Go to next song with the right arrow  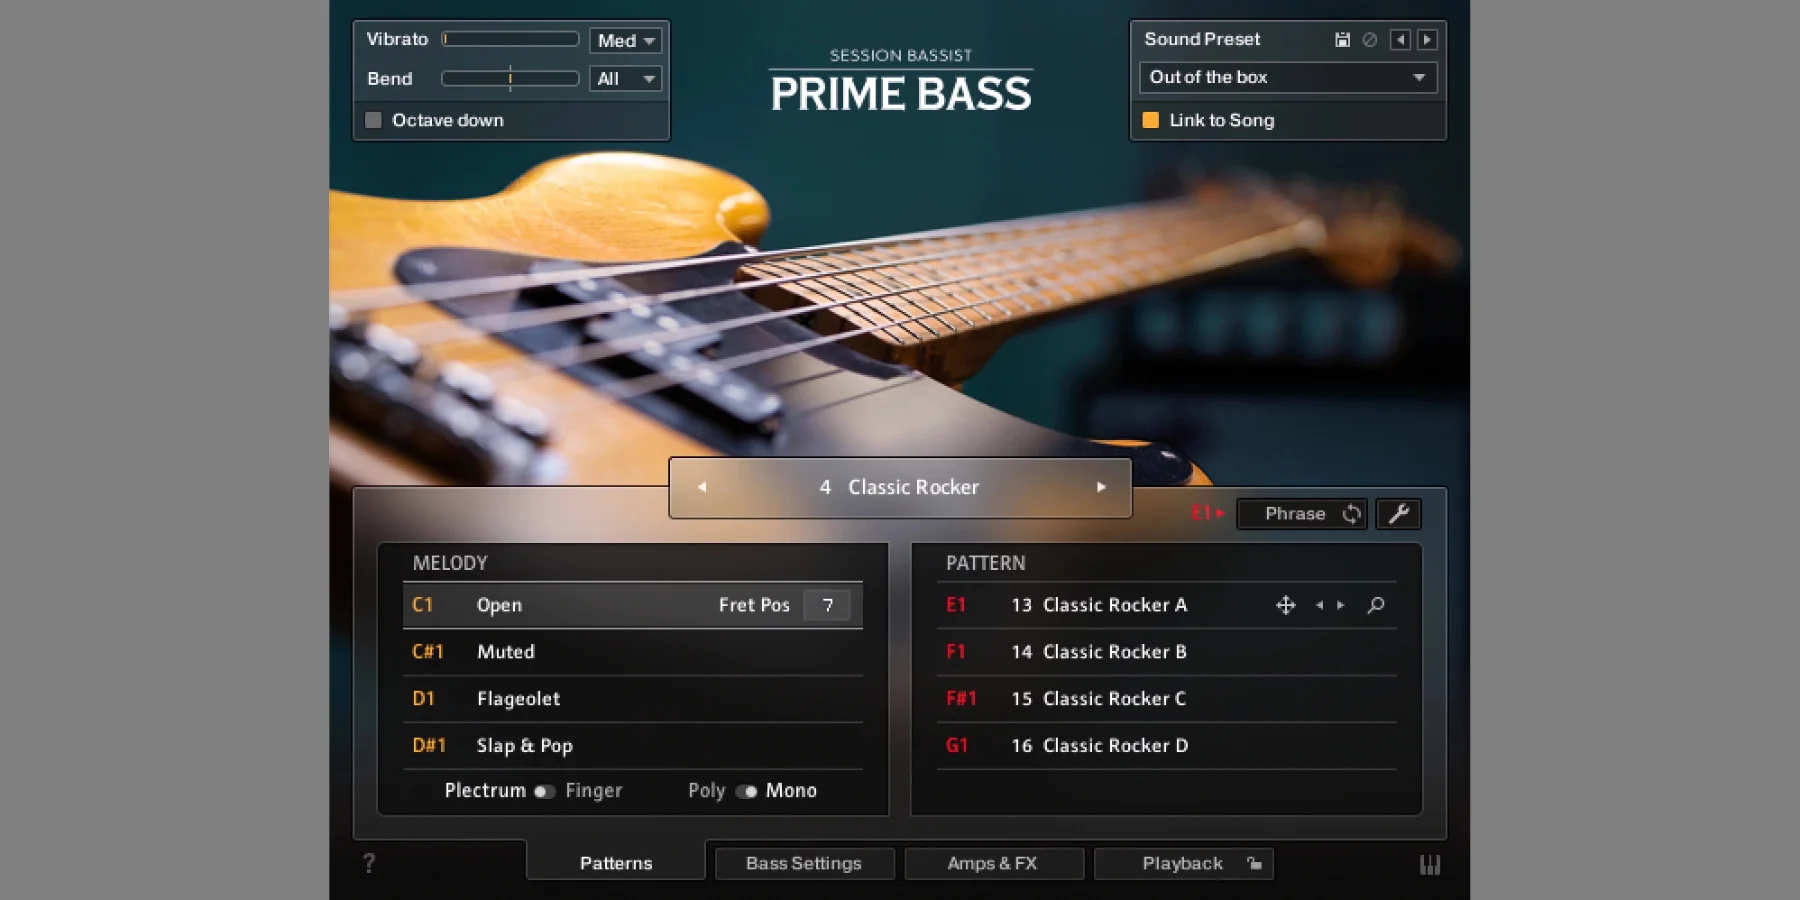pos(1101,487)
